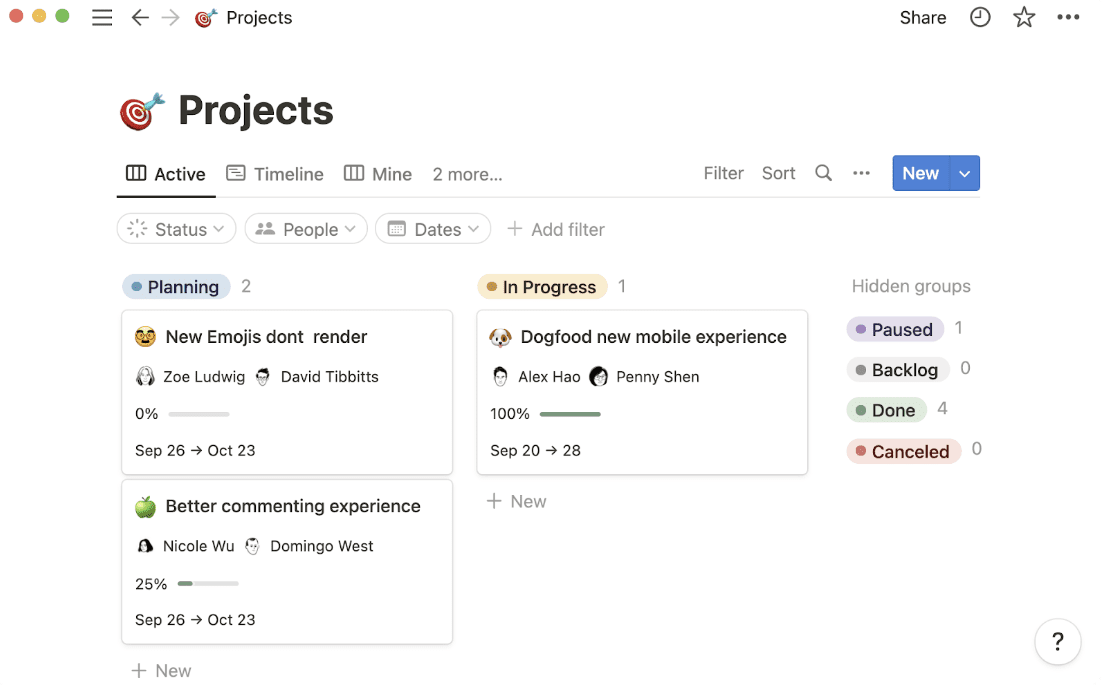
Task: Click the 25% progress bar on Better commenting card
Action: pos(207,583)
